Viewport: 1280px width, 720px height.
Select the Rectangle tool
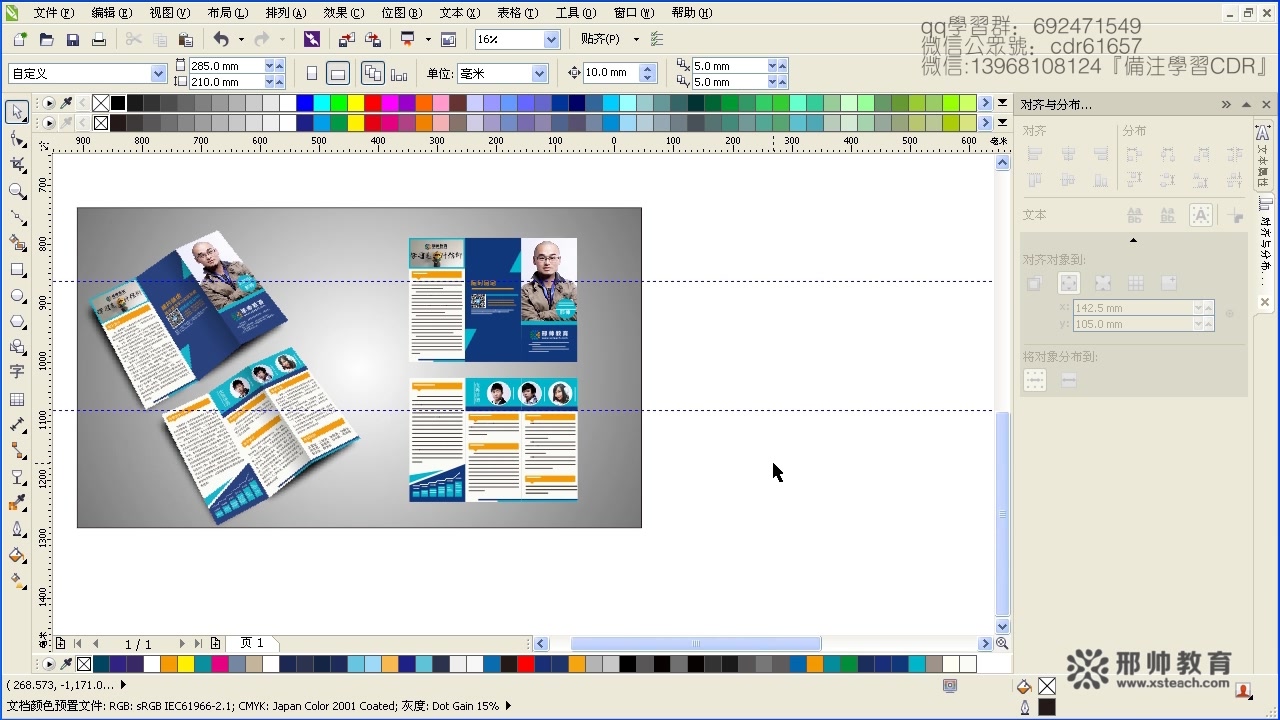coord(17,270)
